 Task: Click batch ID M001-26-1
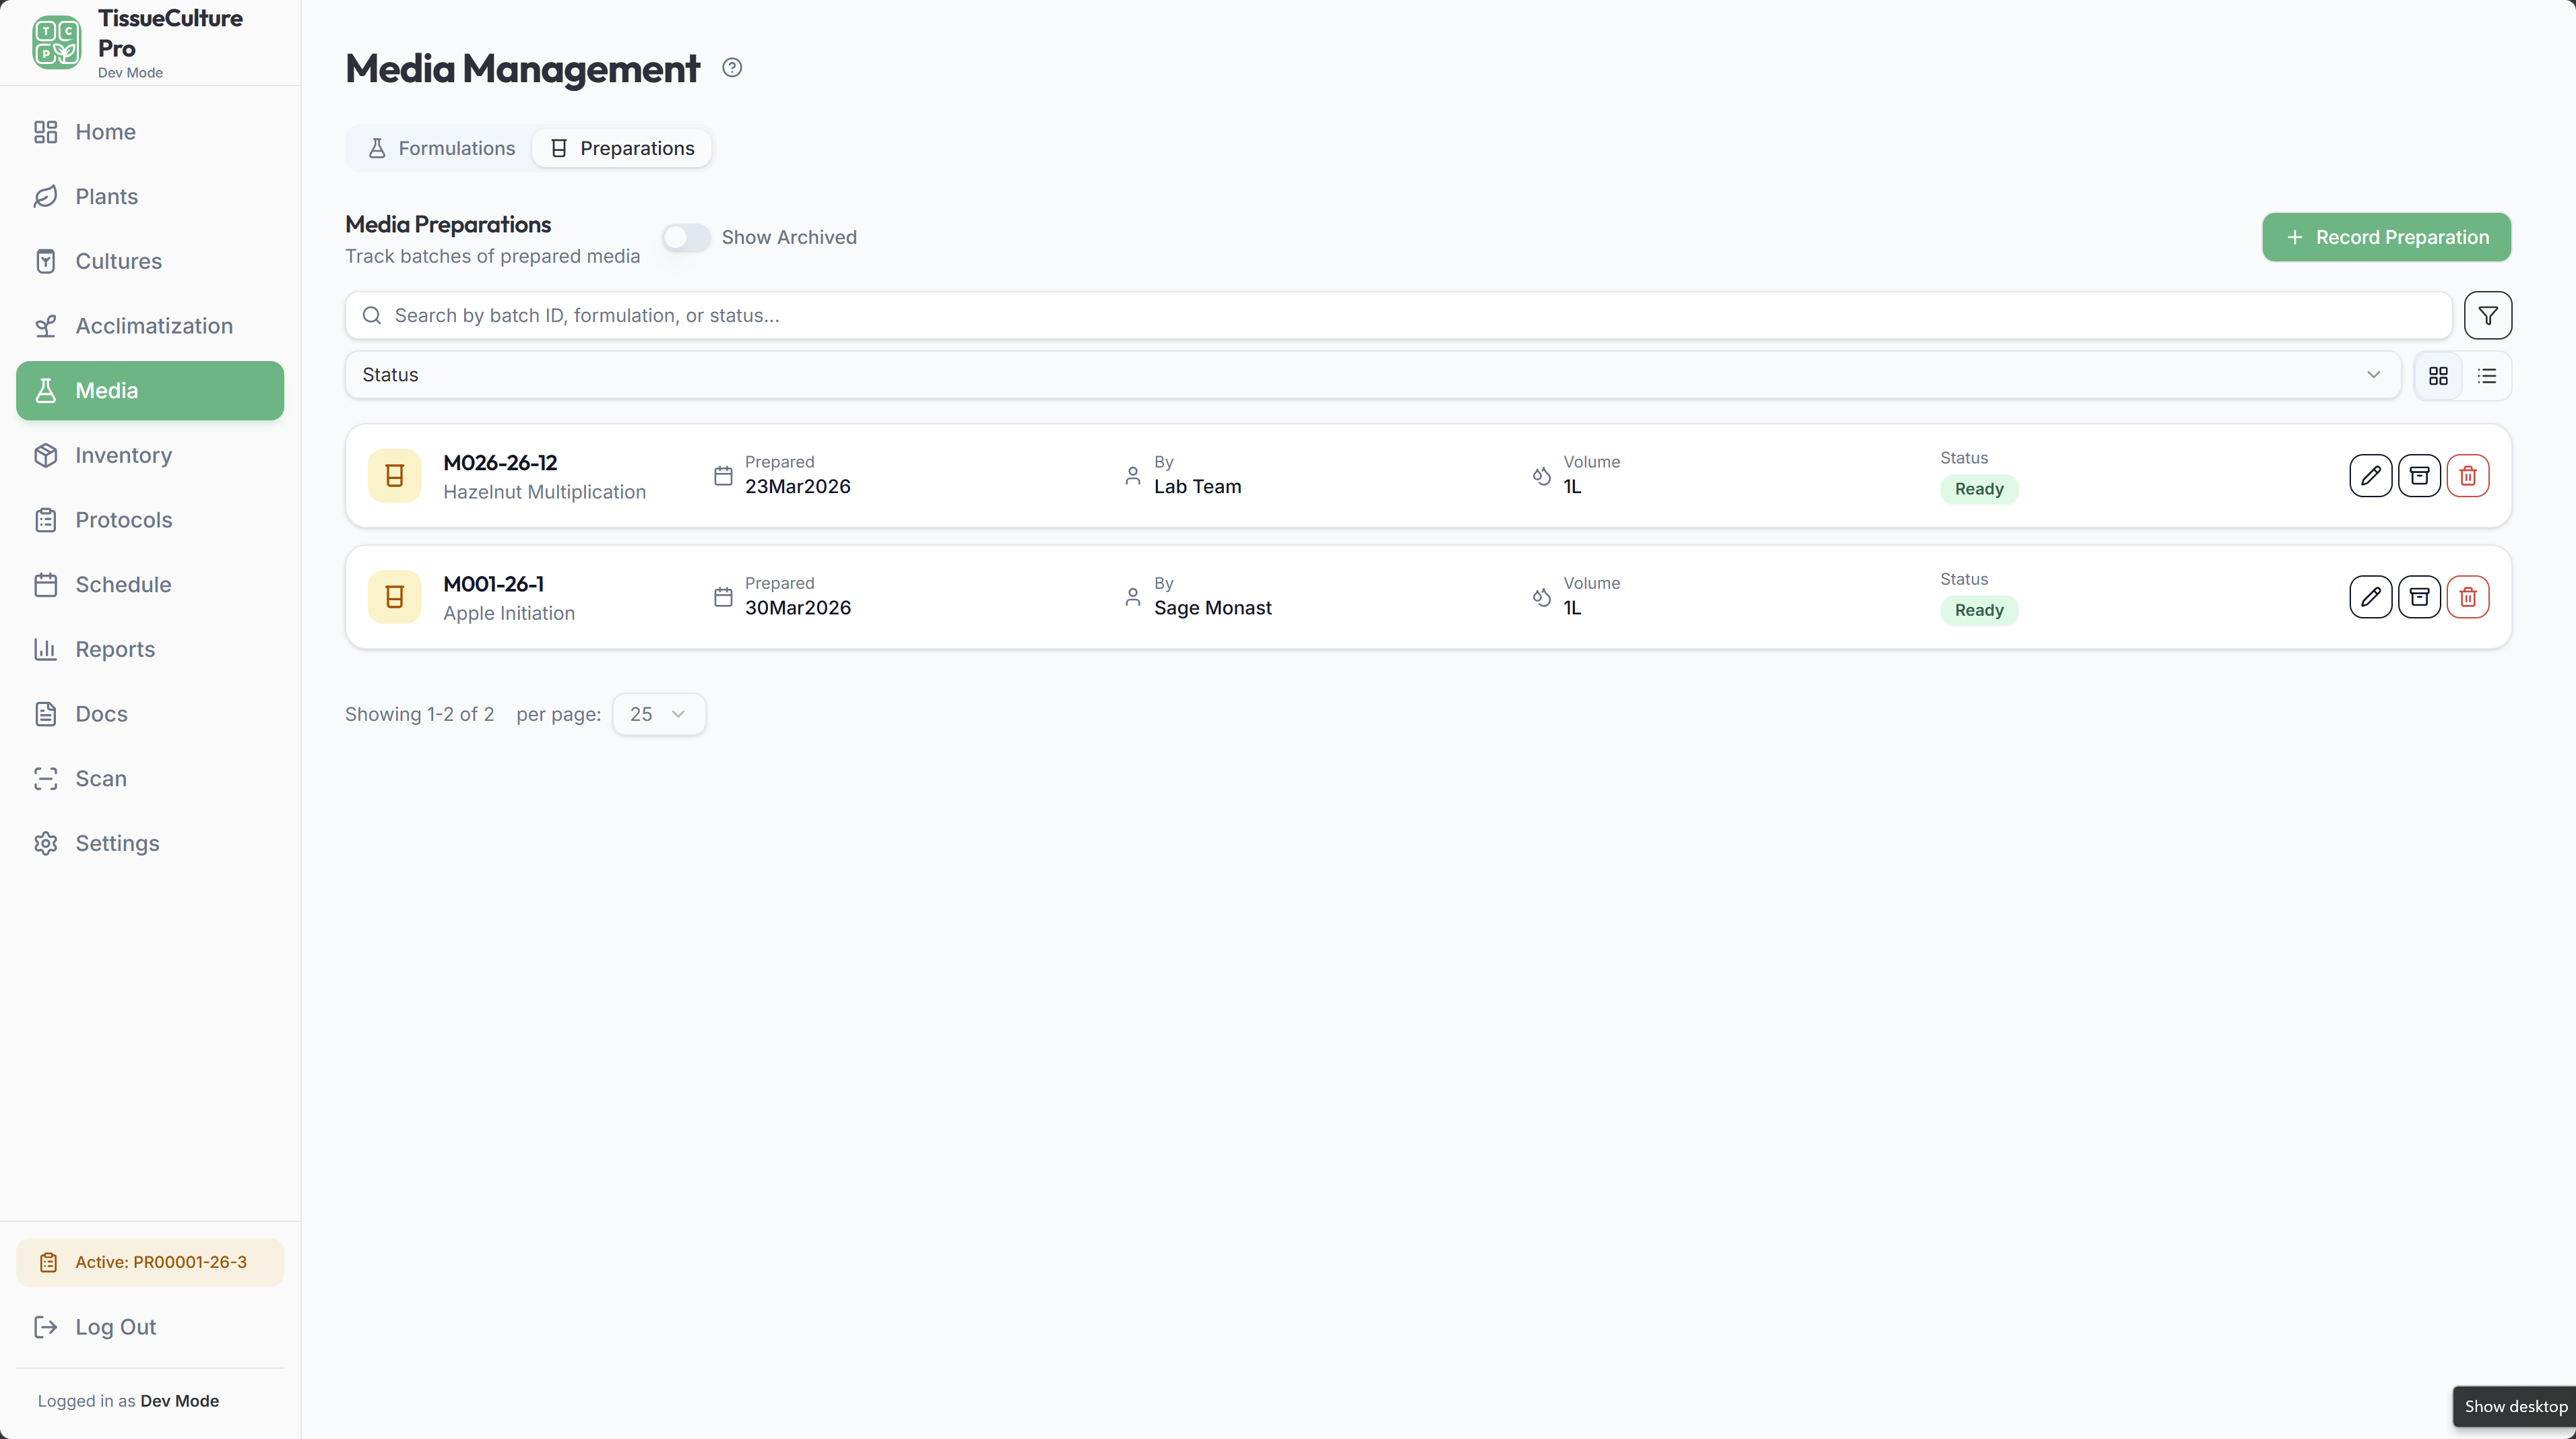pyautogui.click(x=494, y=584)
